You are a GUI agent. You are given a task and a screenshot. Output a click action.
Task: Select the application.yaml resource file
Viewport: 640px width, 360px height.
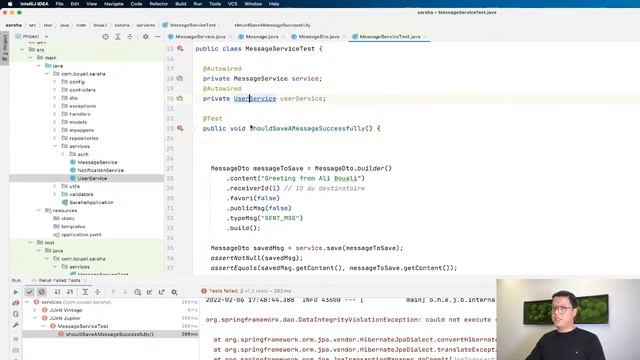tap(81, 235)
